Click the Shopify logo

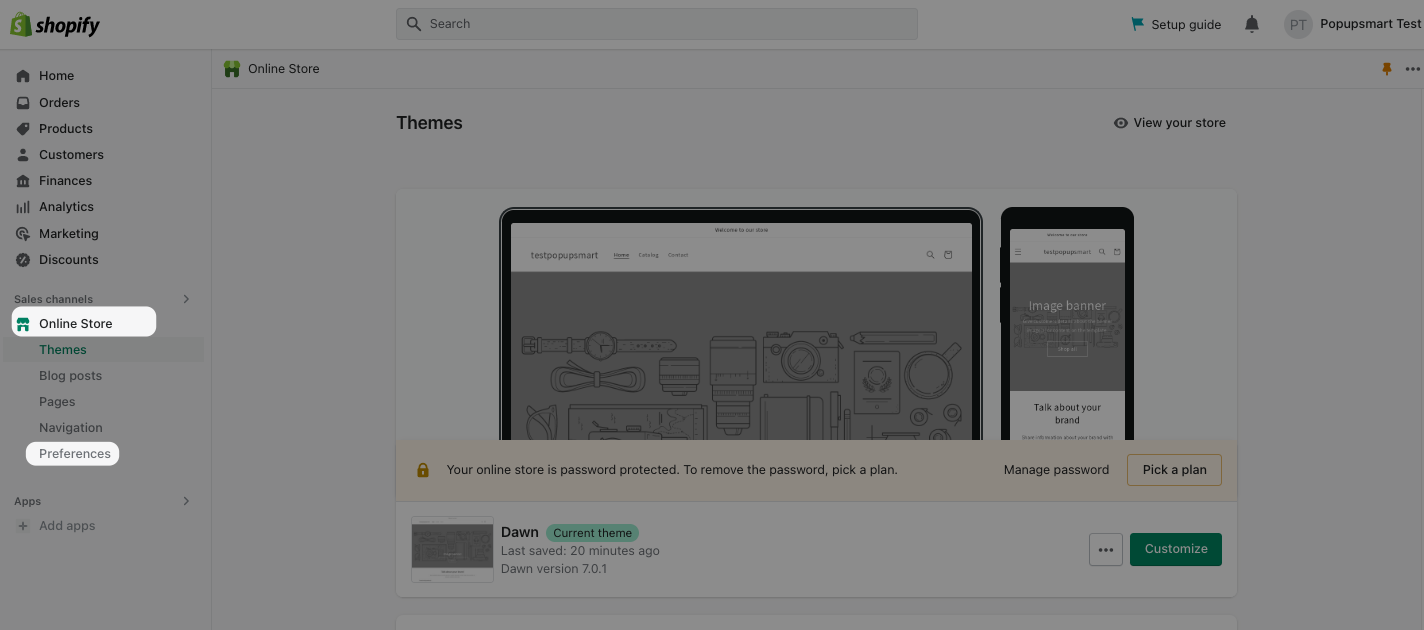click(55, 23)
